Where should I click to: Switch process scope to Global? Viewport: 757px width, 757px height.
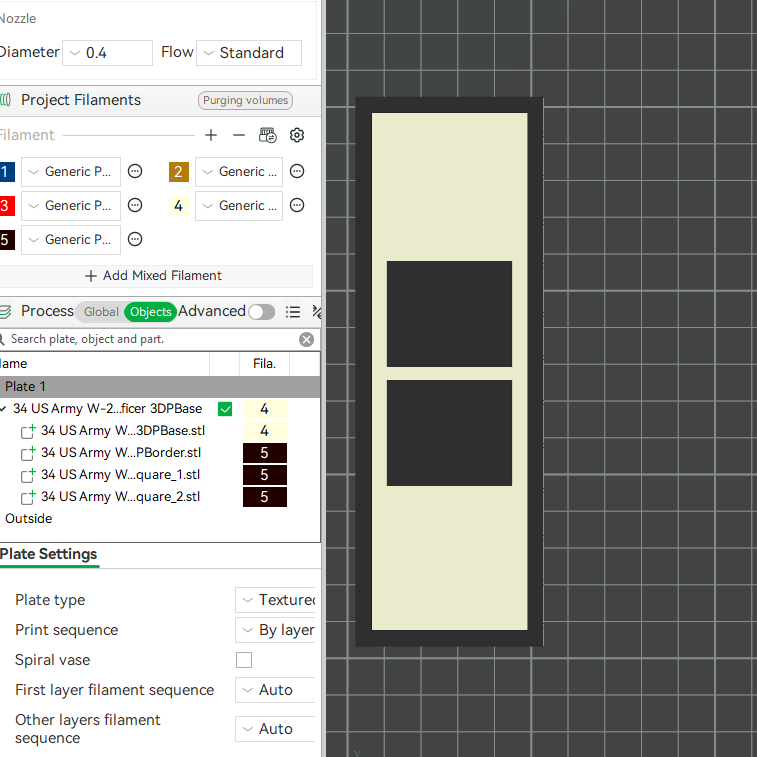coord(101,312)
